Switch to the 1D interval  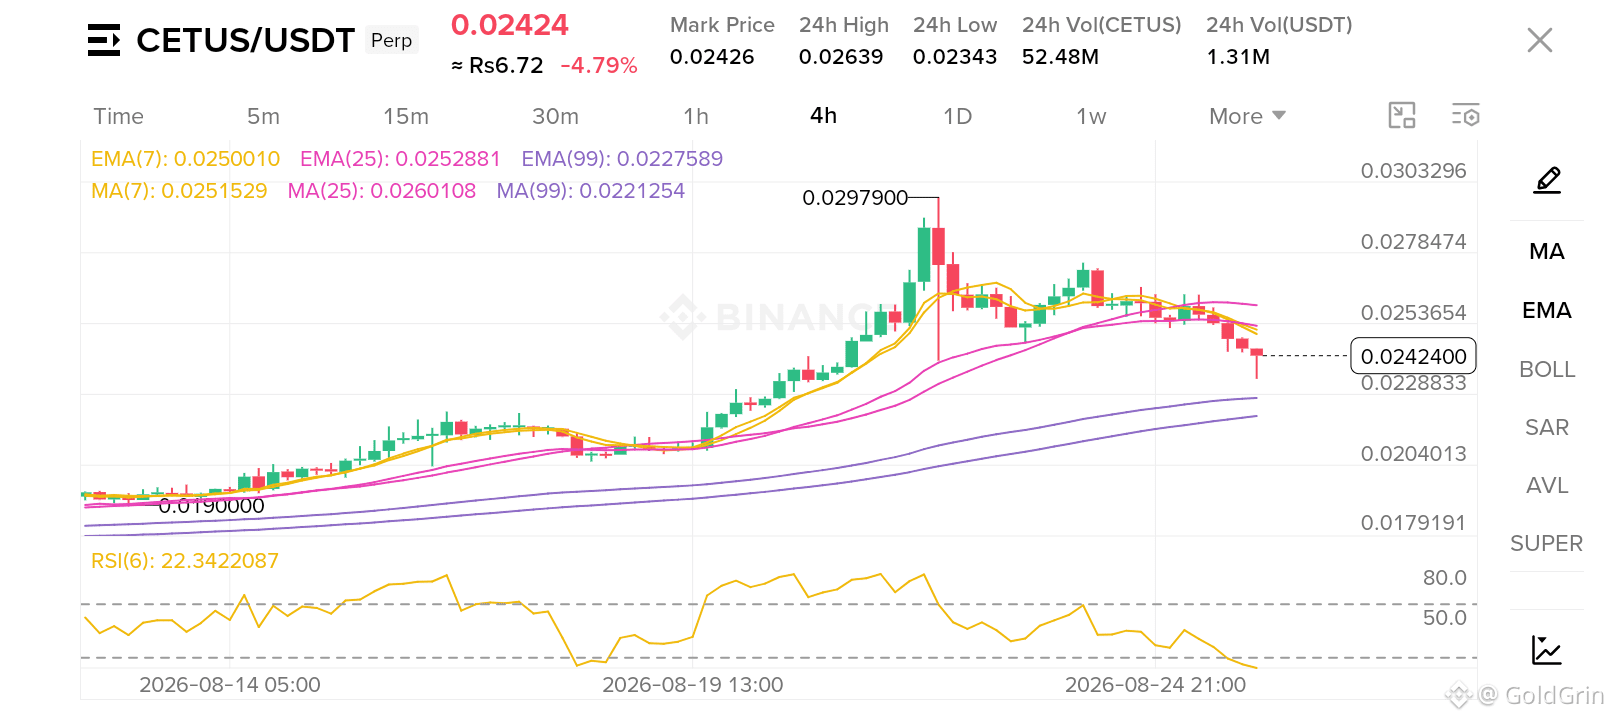[957, 116]
